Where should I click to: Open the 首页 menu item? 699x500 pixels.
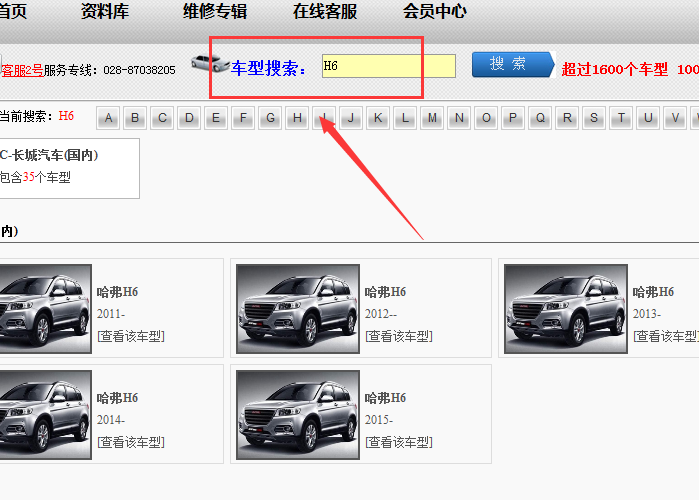12,11
